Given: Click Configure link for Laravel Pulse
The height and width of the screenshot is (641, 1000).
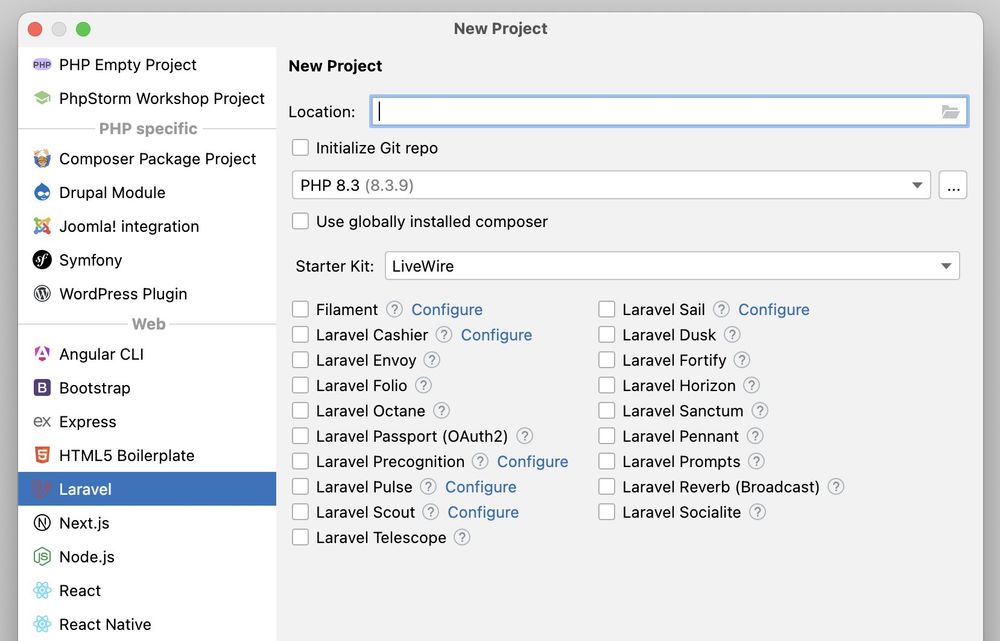Looking at the screenshot, I should click(481, 487).
